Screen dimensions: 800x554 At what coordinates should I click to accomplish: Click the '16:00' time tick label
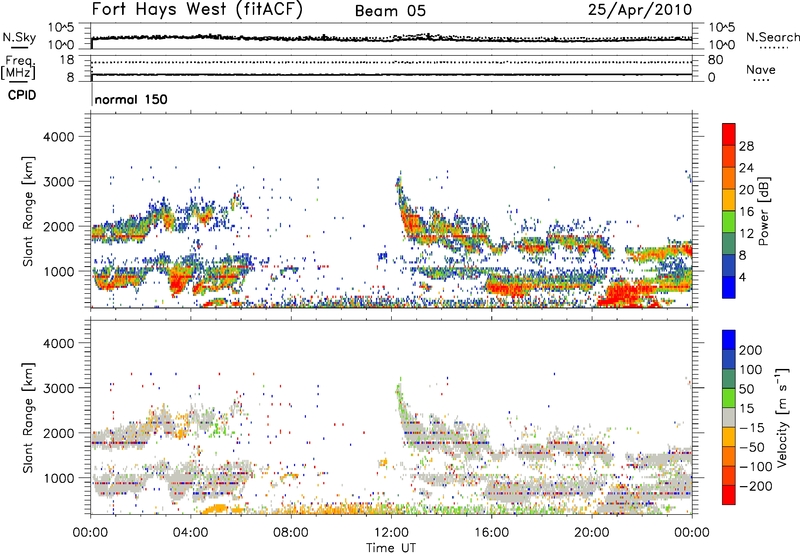click(x=491, y=533)
